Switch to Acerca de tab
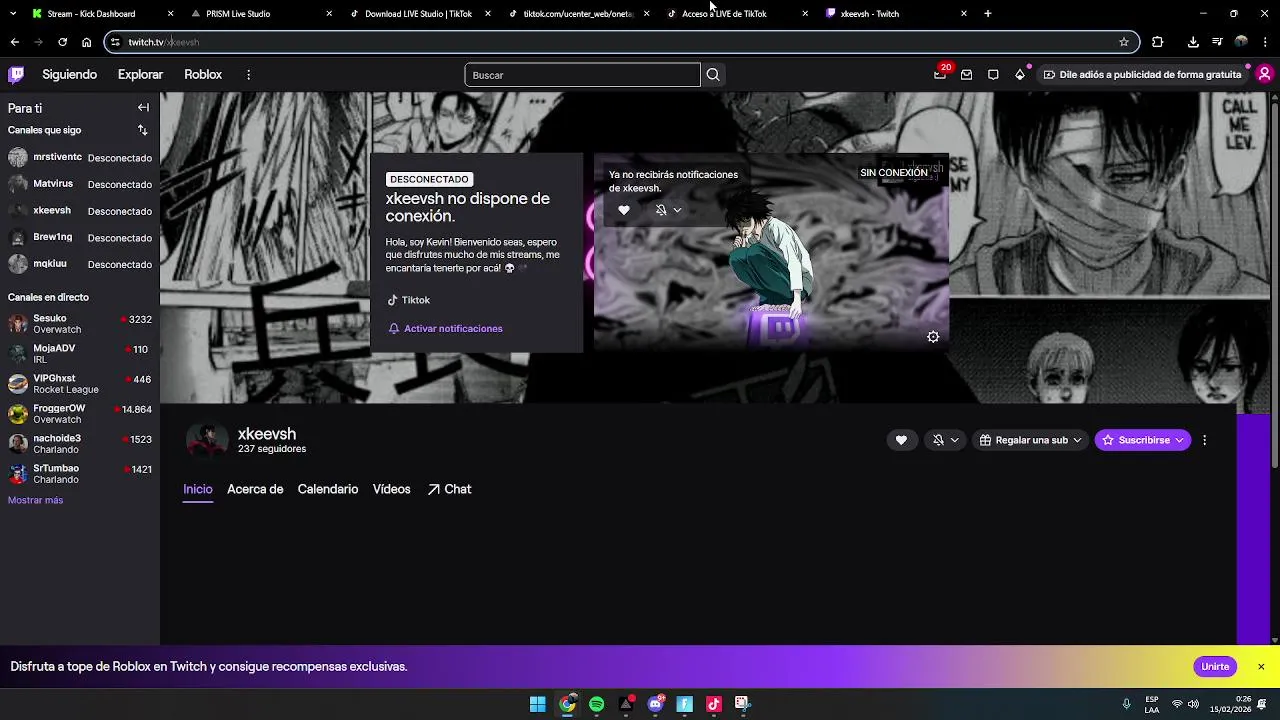The width and height of the screenshot is (1280, 720). [255, 489]
